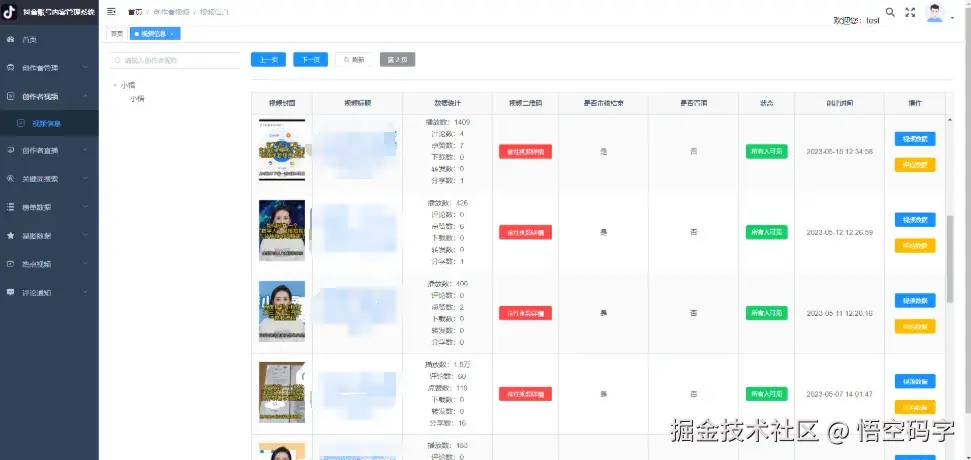Close the 视频信息 page tab
Screen dimensions: 971x460
pyautogui.click(x=172, y=33)
